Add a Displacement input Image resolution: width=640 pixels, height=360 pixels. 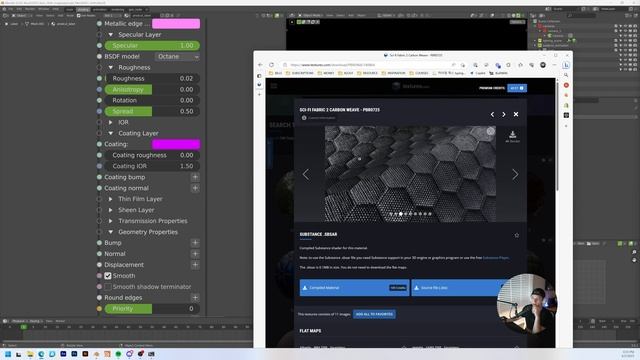click(x=195, y=264)
